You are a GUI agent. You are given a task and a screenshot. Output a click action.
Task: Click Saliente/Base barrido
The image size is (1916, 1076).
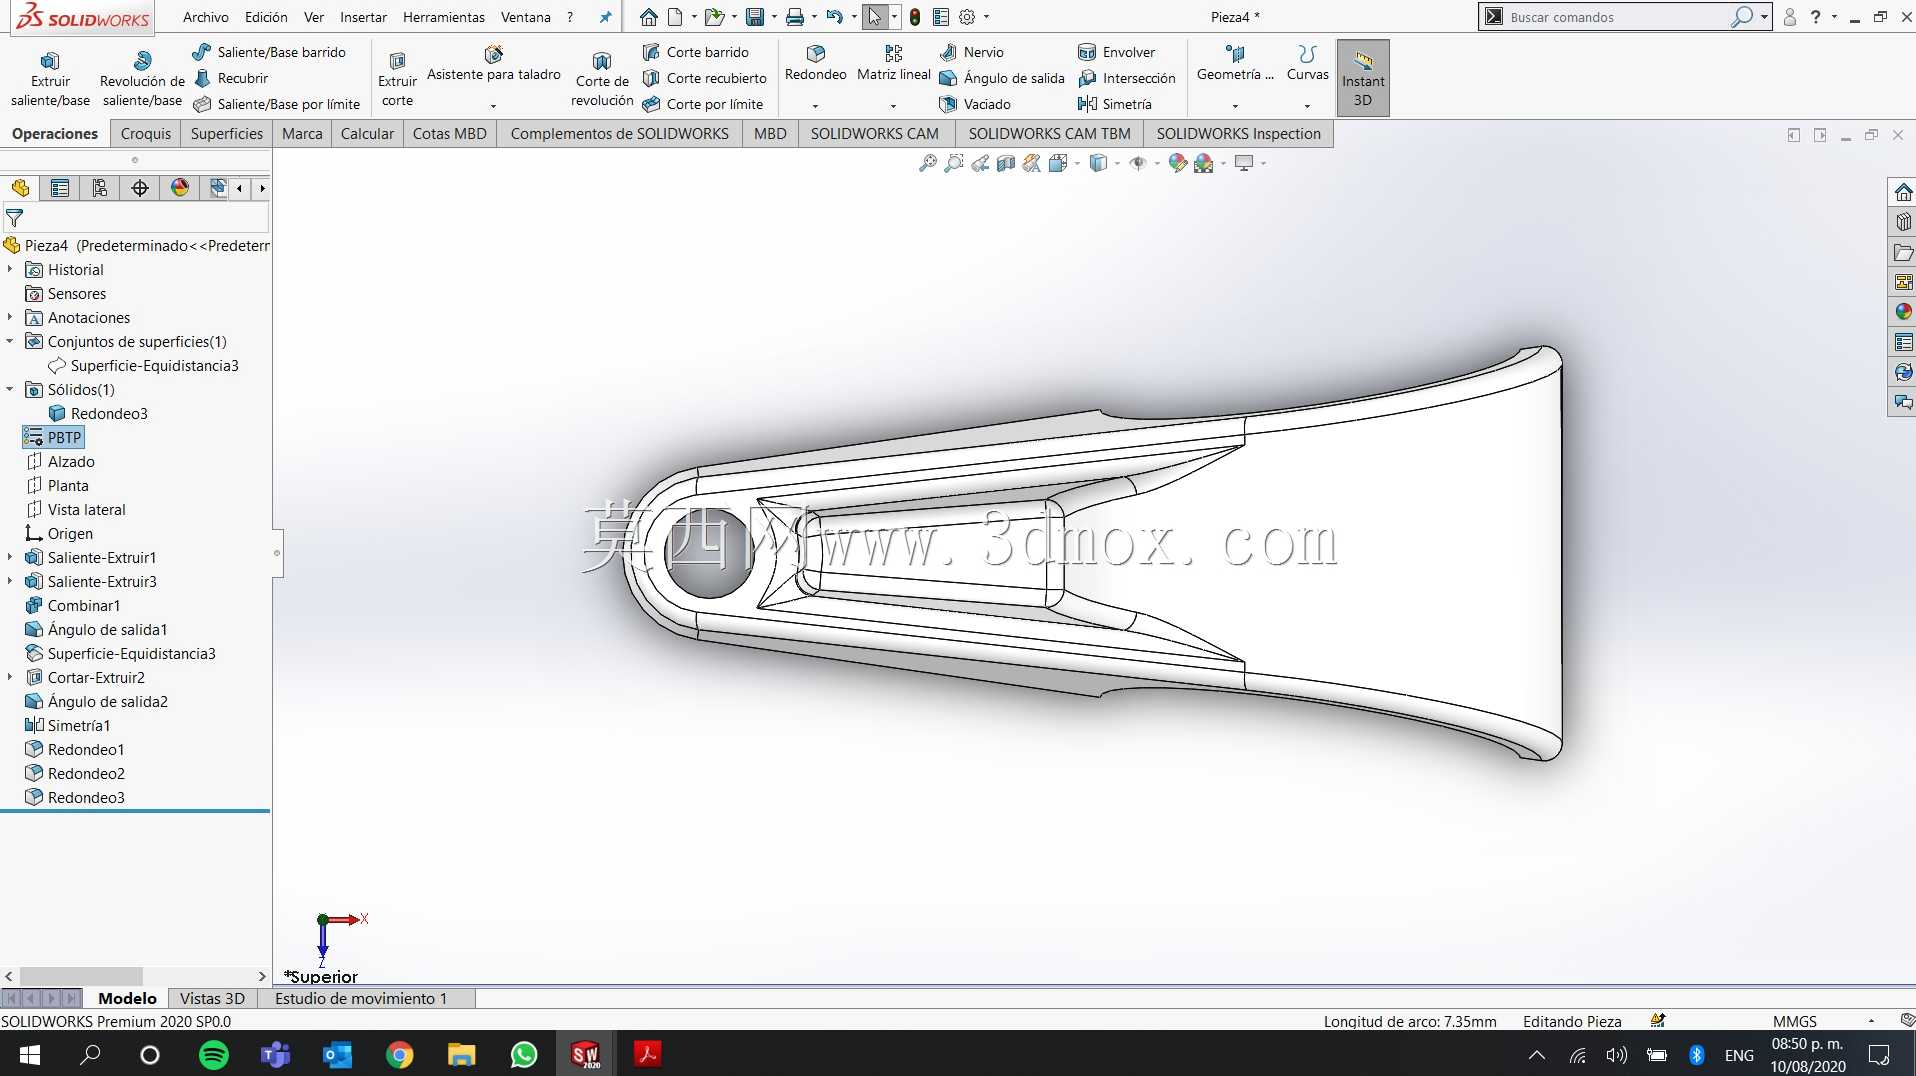(x=269, y=52)
